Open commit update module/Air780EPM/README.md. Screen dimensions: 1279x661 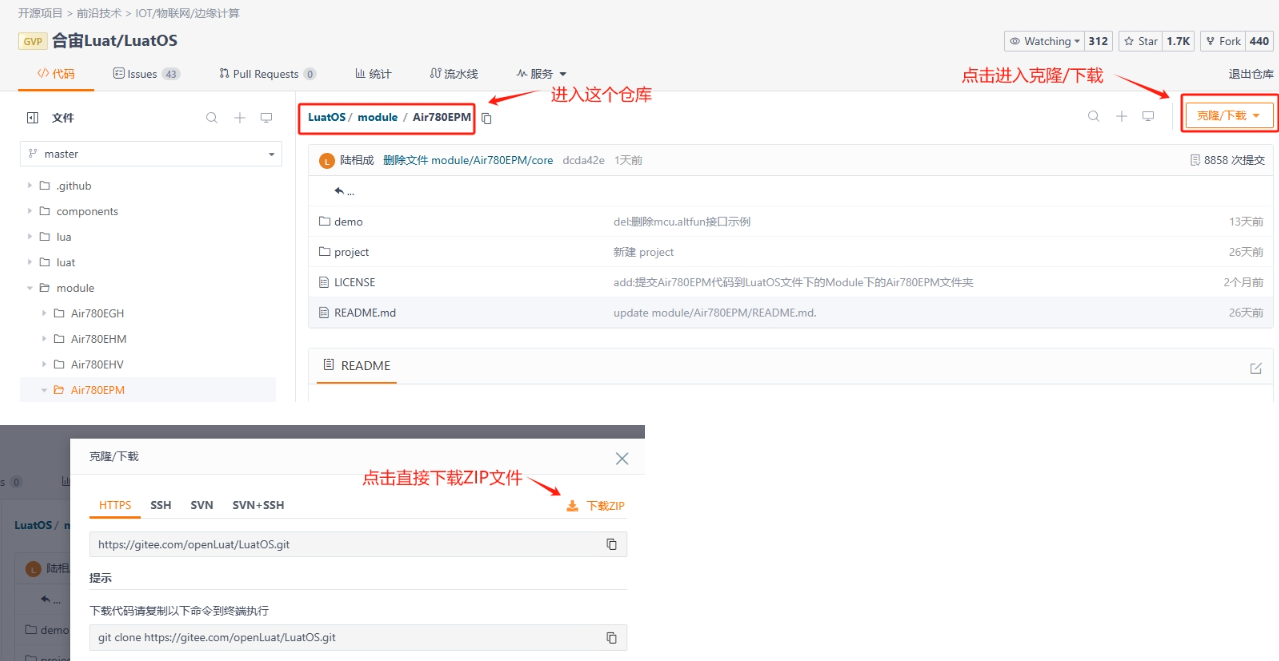(715, 313)
